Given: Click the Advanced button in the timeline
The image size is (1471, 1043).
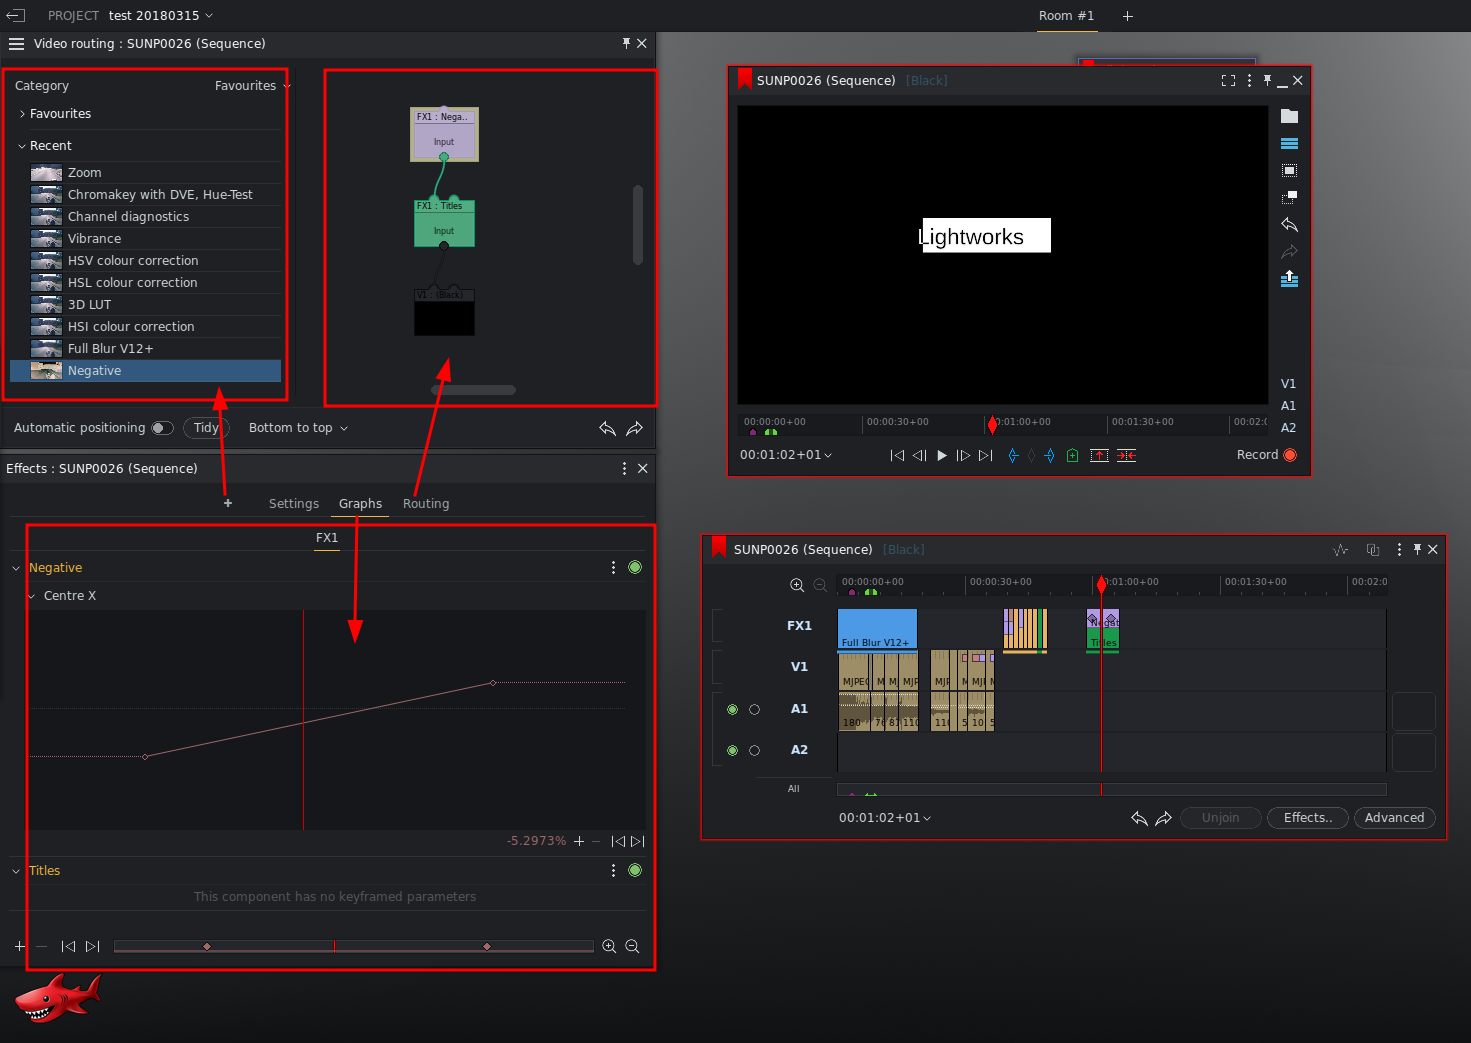Looking at the screenshot, I should click(x=1394, y=818).
